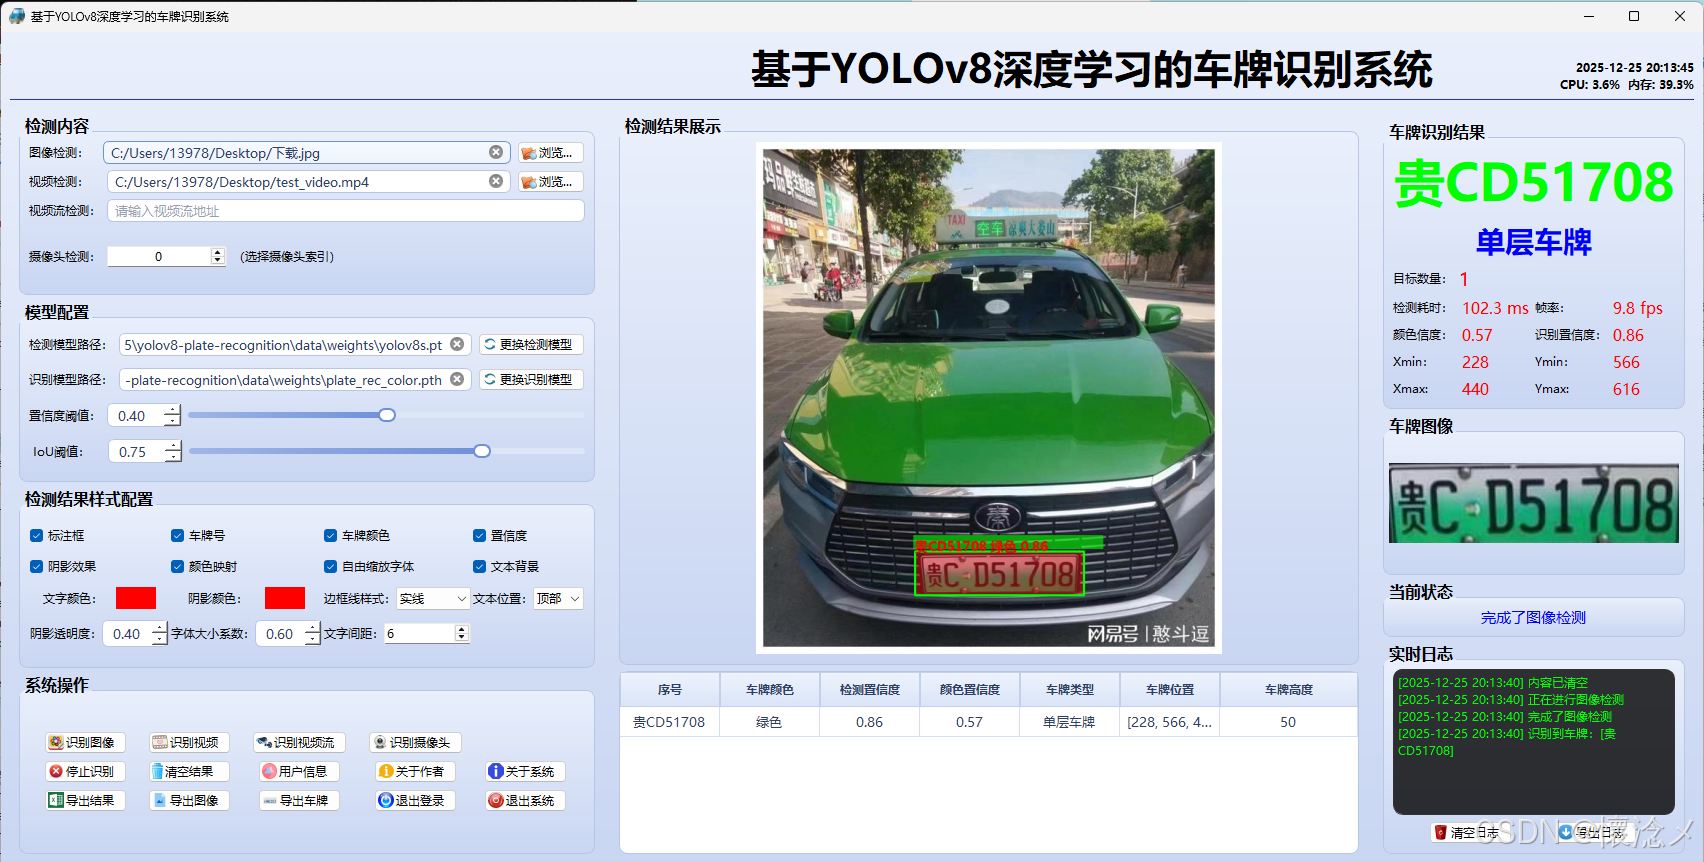Disable the 阴影效果 checkbox
The image size is (1704, 862).
tap(36, 566)
